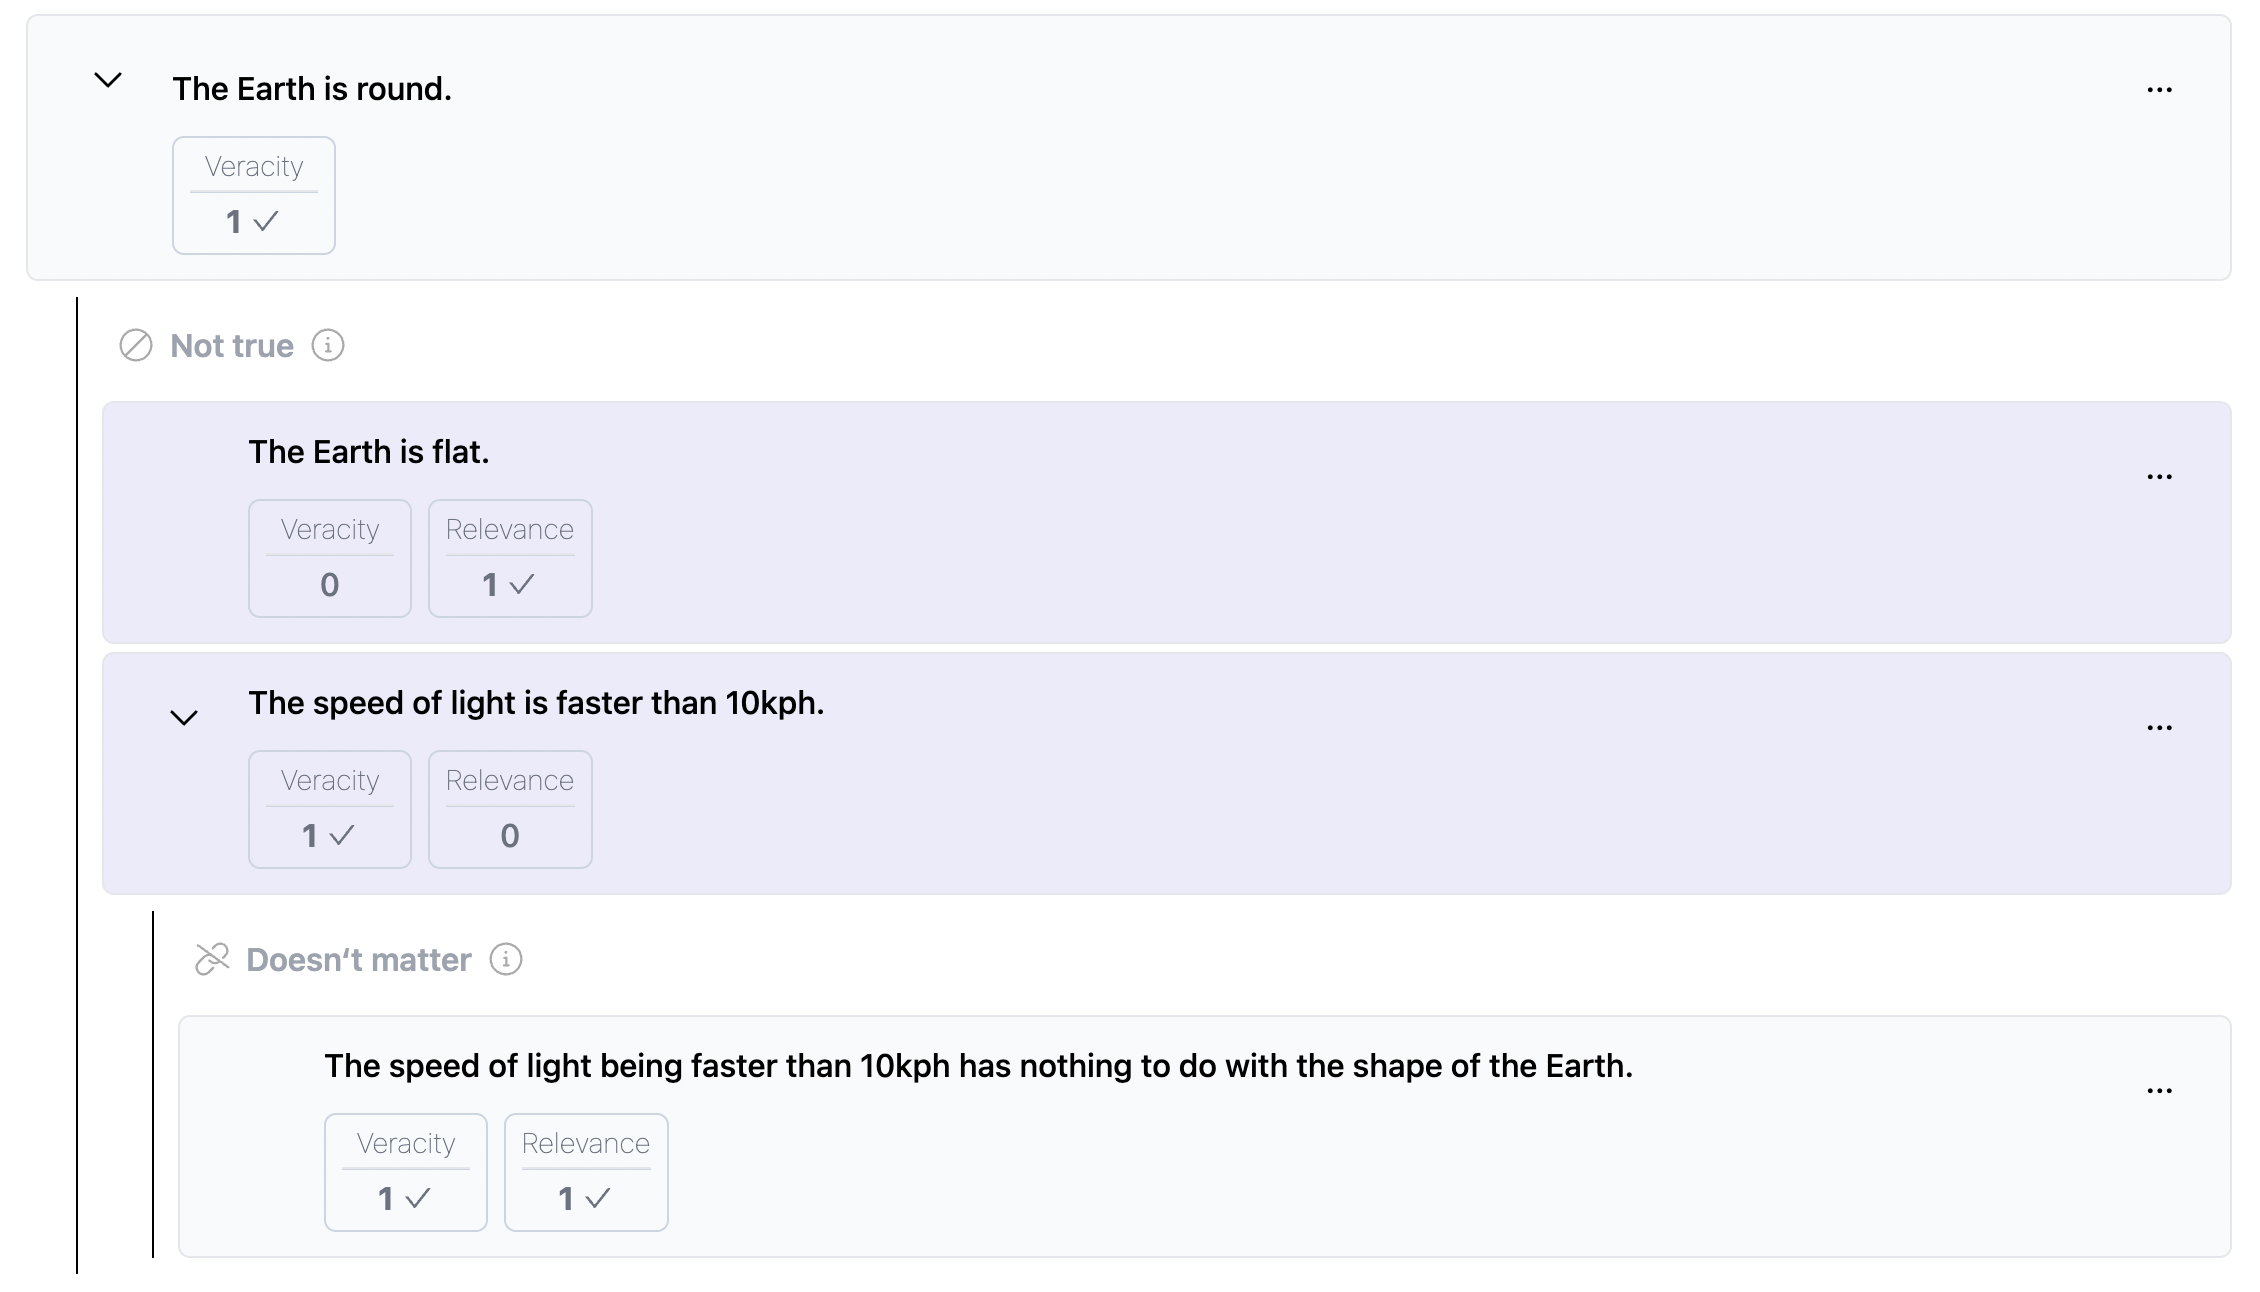Click the info icon beside 'Doesn't matter'
This screenshot has width=2260, height=1292.
tap(506, 960)
